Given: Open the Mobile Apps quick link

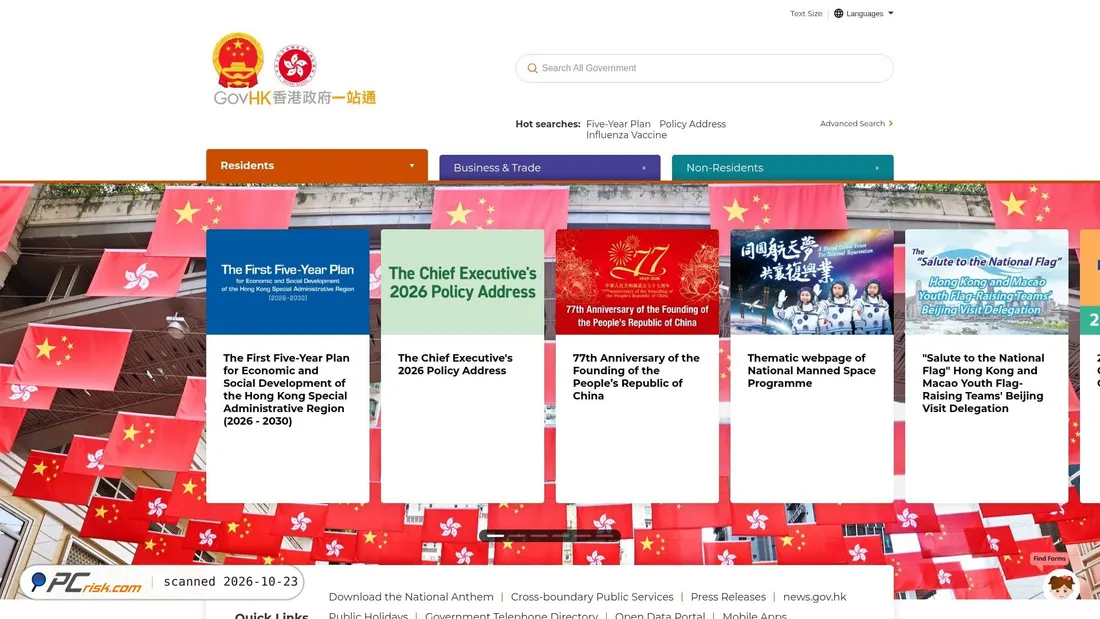Looking at the screenshot, I should click(755, 615).
